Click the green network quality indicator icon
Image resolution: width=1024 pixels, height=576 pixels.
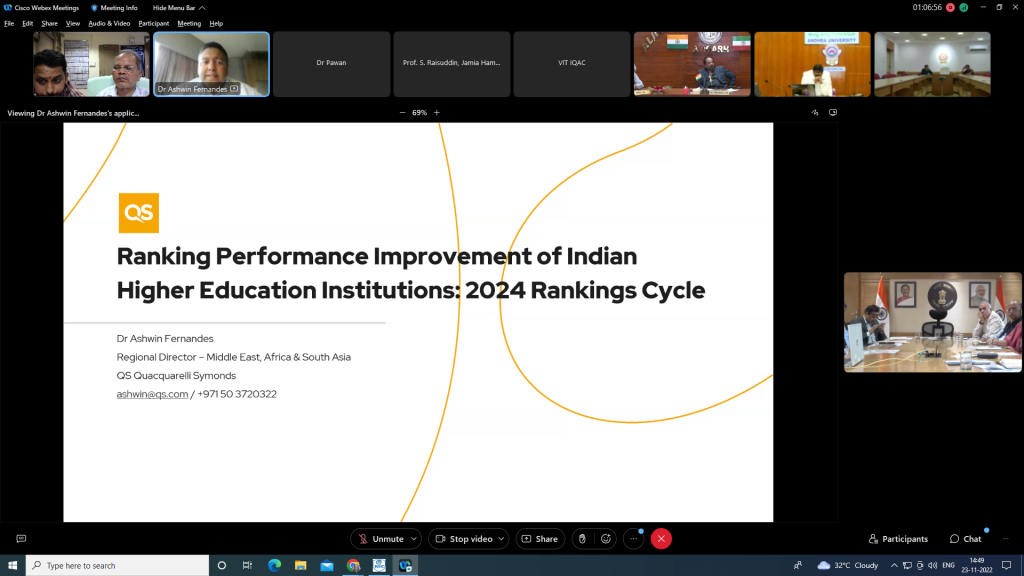(x=964, y=8)
